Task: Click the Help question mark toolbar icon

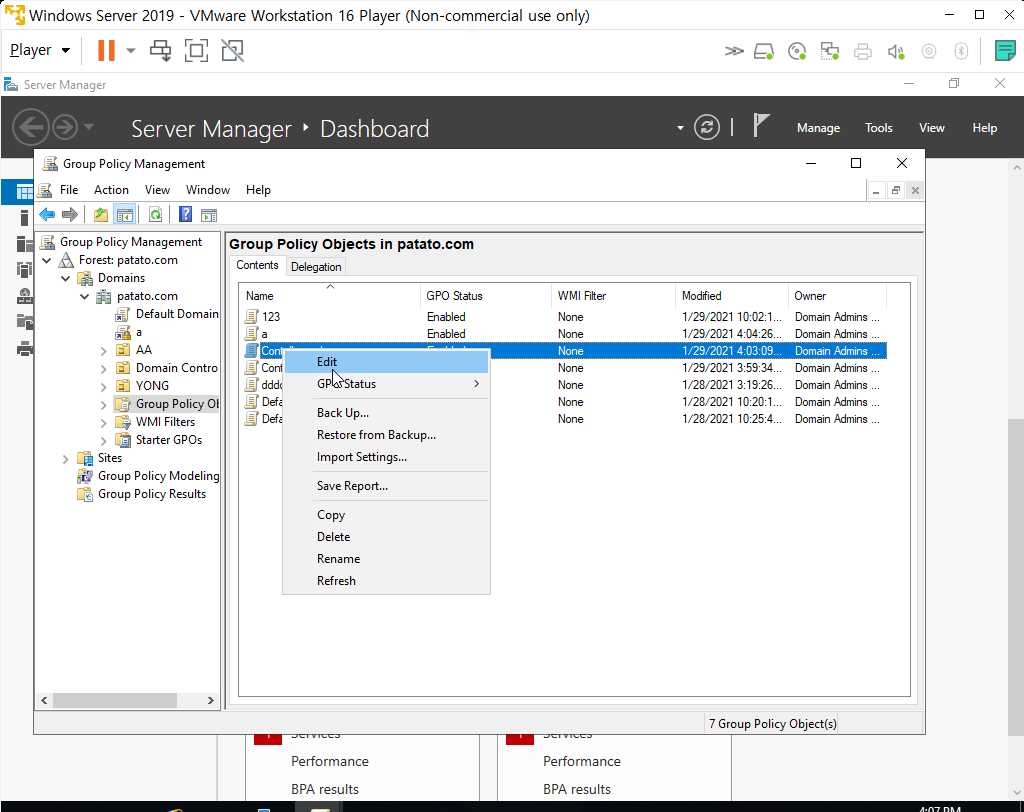Action: coord(185,214)
